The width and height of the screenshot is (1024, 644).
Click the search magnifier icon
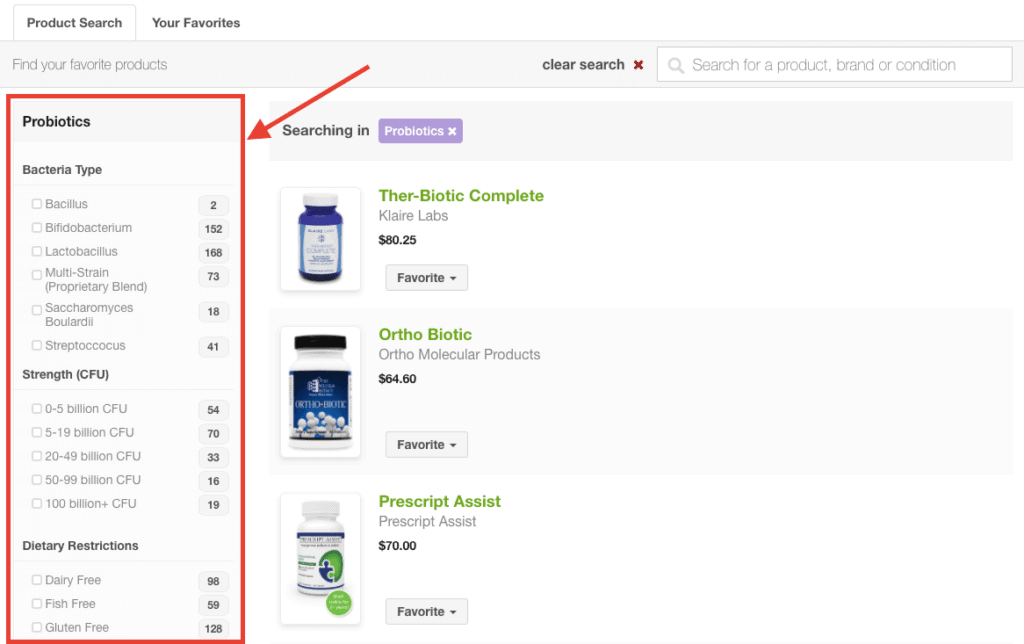coord(676,65)
